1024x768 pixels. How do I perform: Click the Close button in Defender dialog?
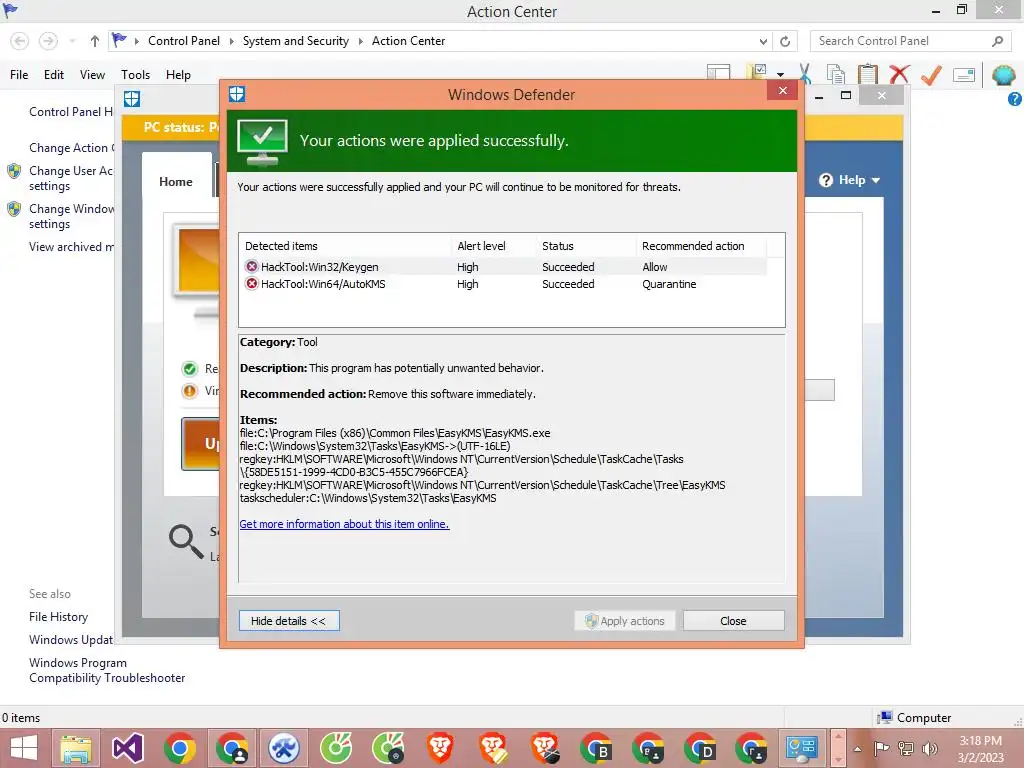(733, 620)
